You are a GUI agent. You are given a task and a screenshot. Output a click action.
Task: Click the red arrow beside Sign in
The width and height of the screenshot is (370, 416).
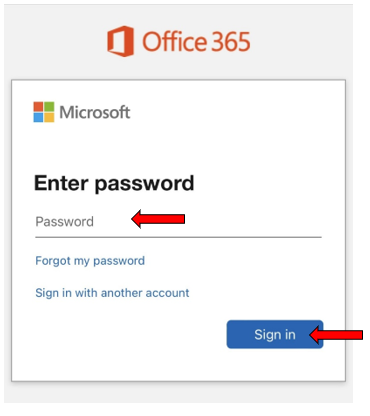[336, 335]
